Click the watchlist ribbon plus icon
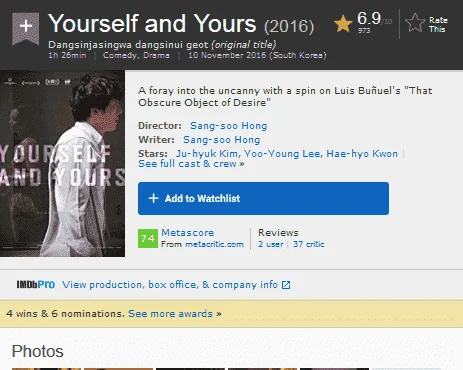This screenshot has width=463, height=370. coord(26,28)
